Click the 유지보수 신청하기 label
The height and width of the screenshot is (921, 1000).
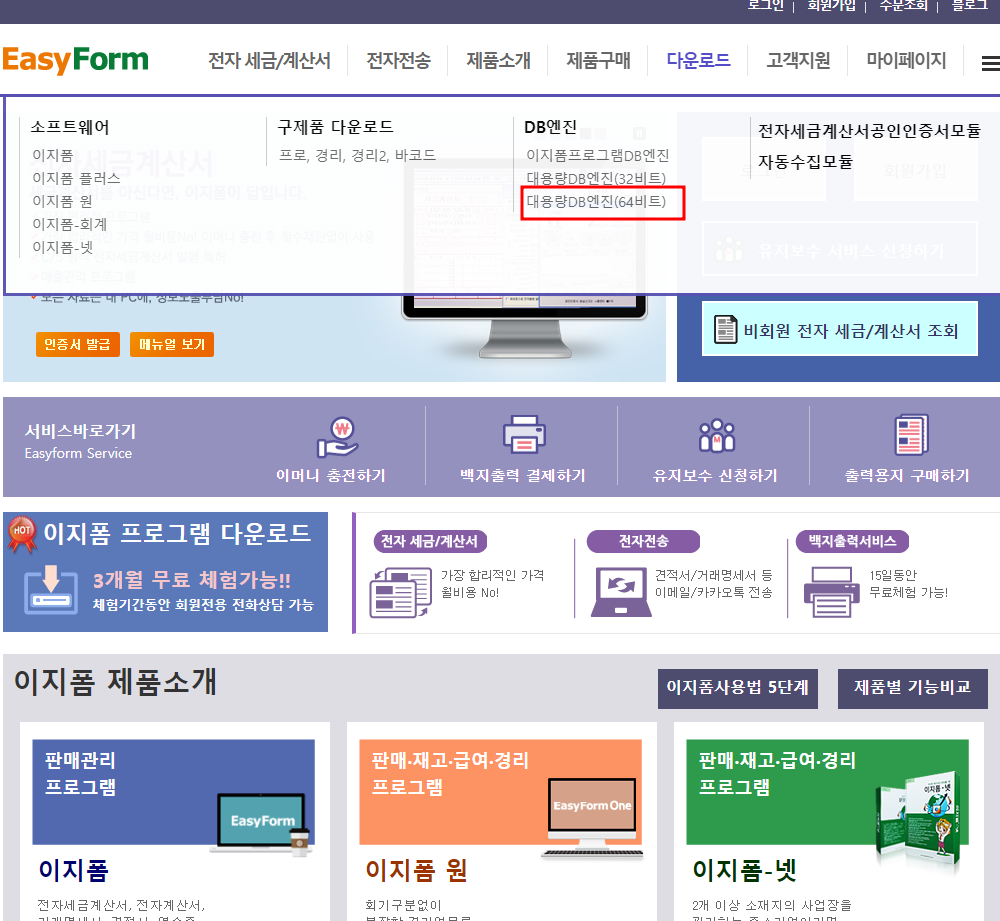(x=716, y=476)
